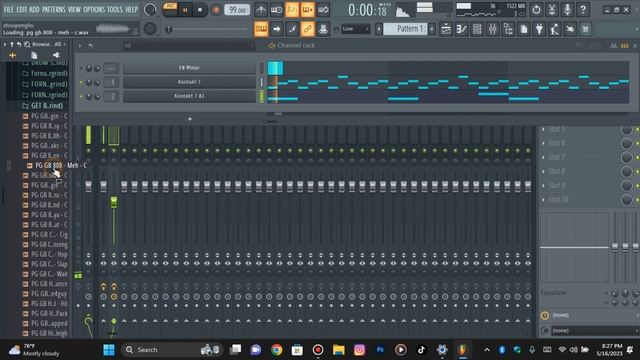This screenshot has width=640, height=360.
Task: Toggle Pat/Song mode switch
Action: point(170,9)
